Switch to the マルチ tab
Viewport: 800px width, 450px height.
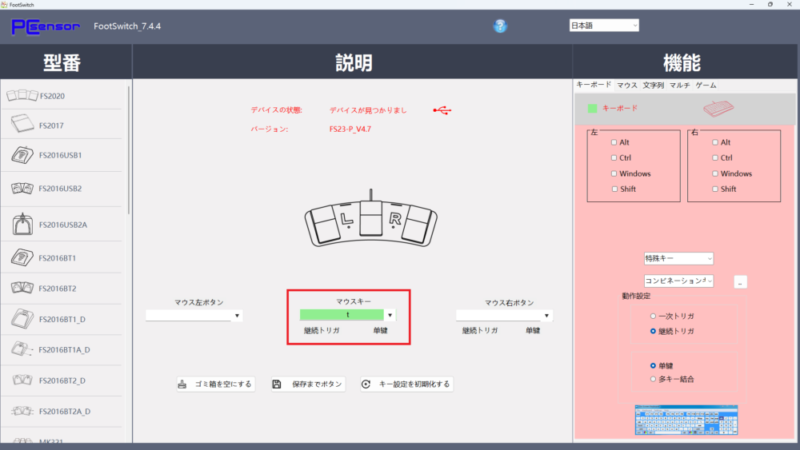680,85
